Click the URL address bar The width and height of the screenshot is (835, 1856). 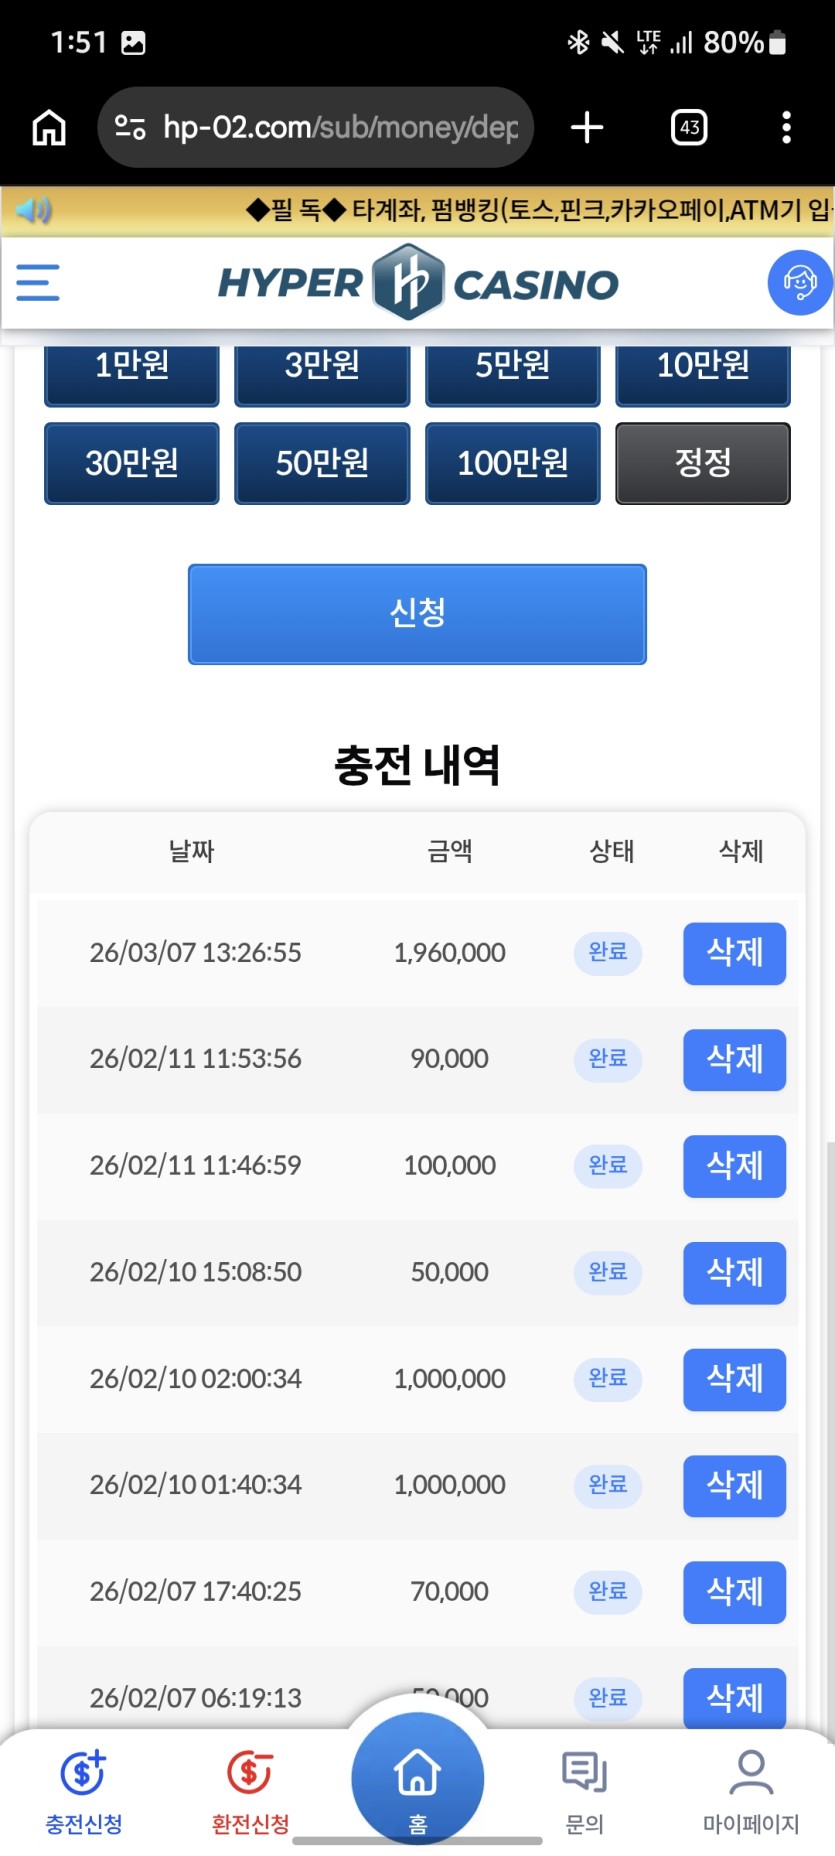pos(340,128)
